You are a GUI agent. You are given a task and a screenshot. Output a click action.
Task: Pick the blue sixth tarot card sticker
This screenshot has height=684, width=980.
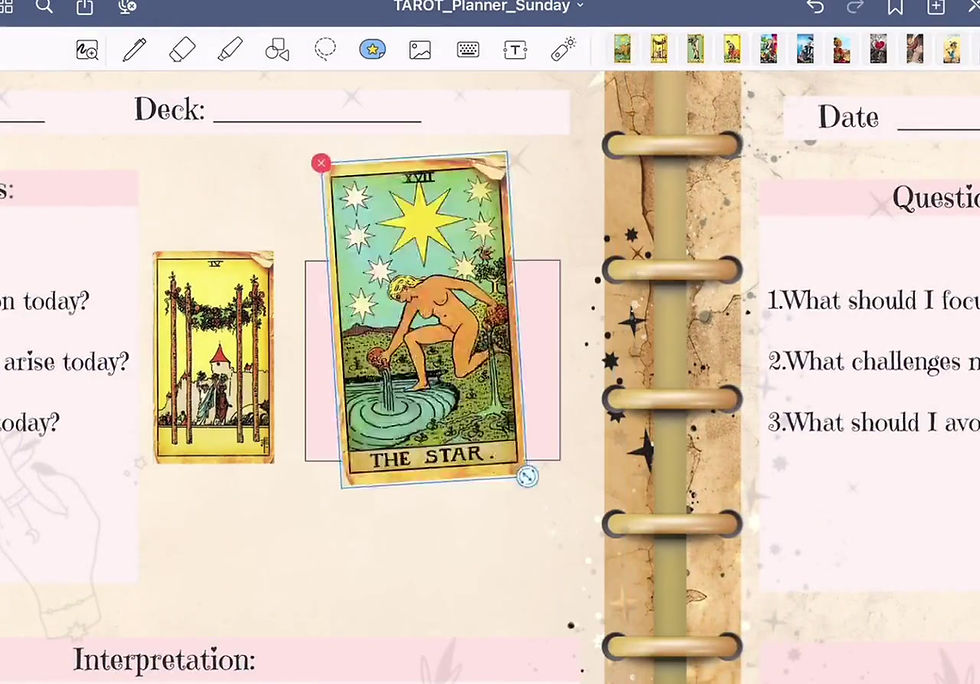pos(805,49)
